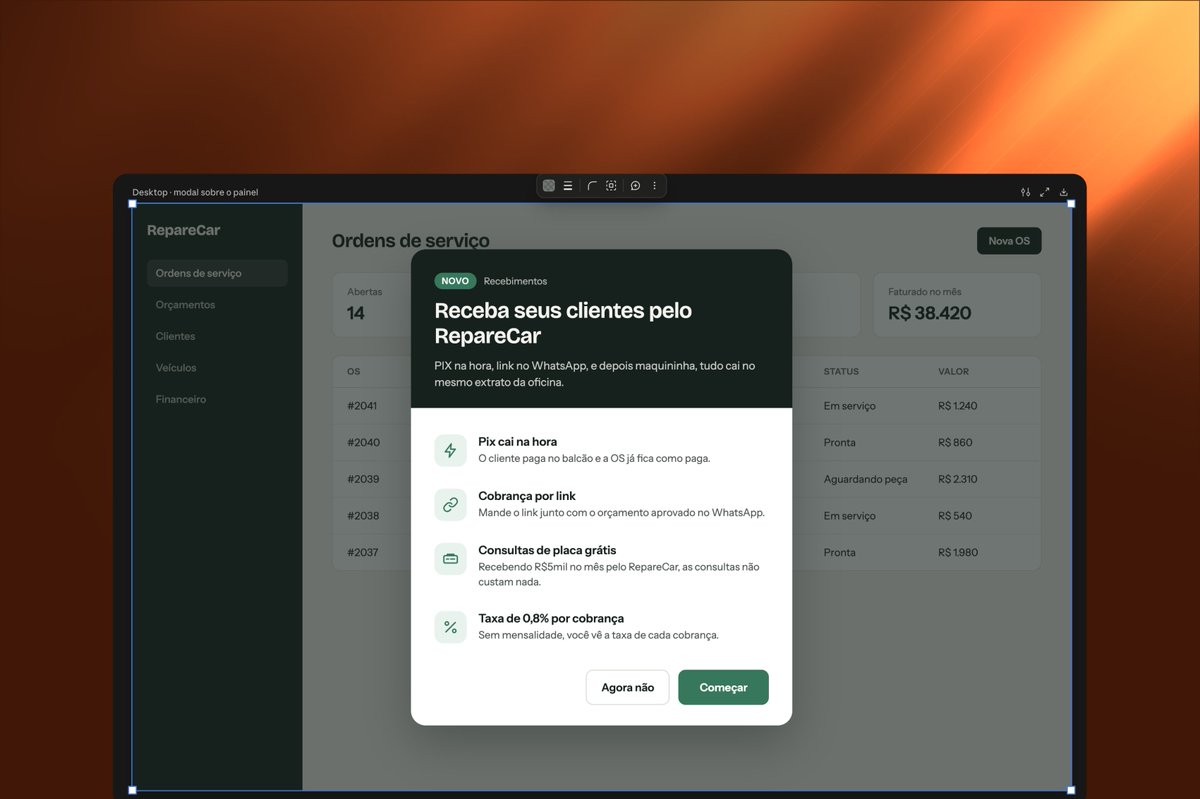Screen dimensions: 1200x799
Task: Click the Nova OS button
Action: (x=1009, y=241)
